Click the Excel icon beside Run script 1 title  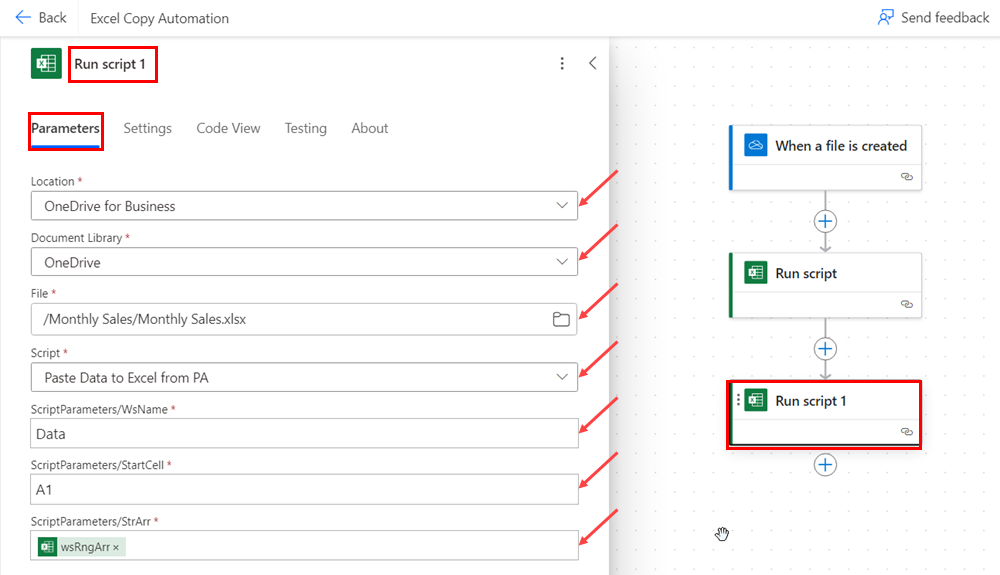coord(46,63)
